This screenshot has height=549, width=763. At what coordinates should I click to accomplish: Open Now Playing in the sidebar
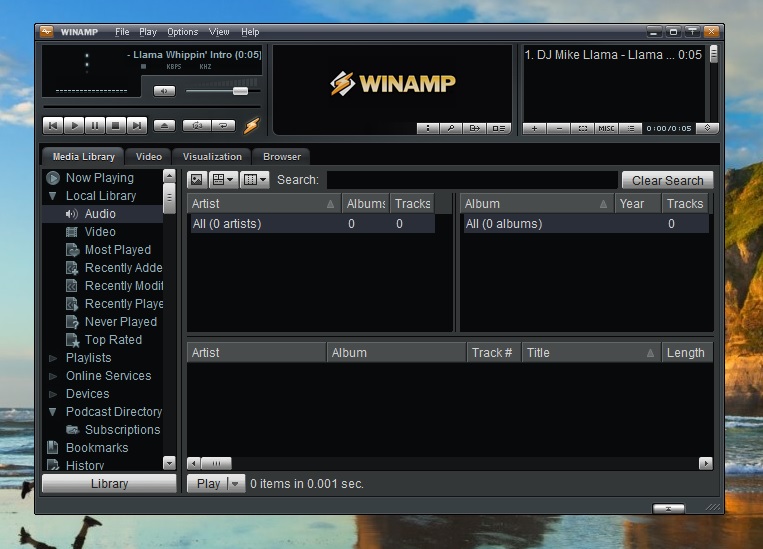tap(99, 178)
